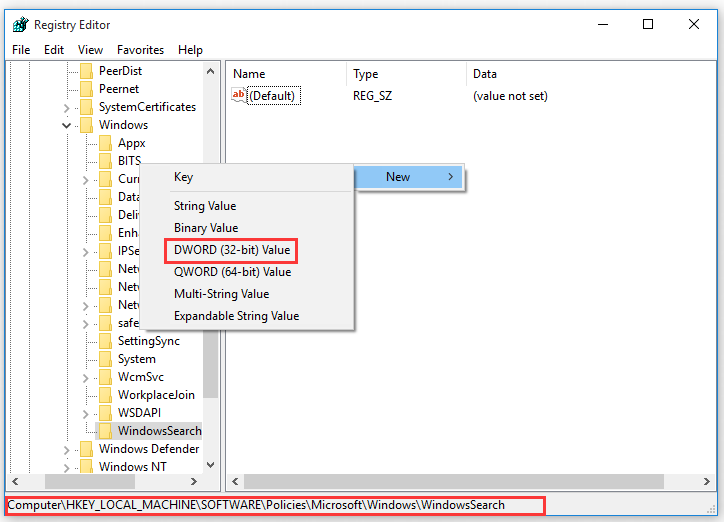This screenshot has height=522, width=724.
Task: Maximize the Registry Editor window
Action: click(x=648, y=24)
